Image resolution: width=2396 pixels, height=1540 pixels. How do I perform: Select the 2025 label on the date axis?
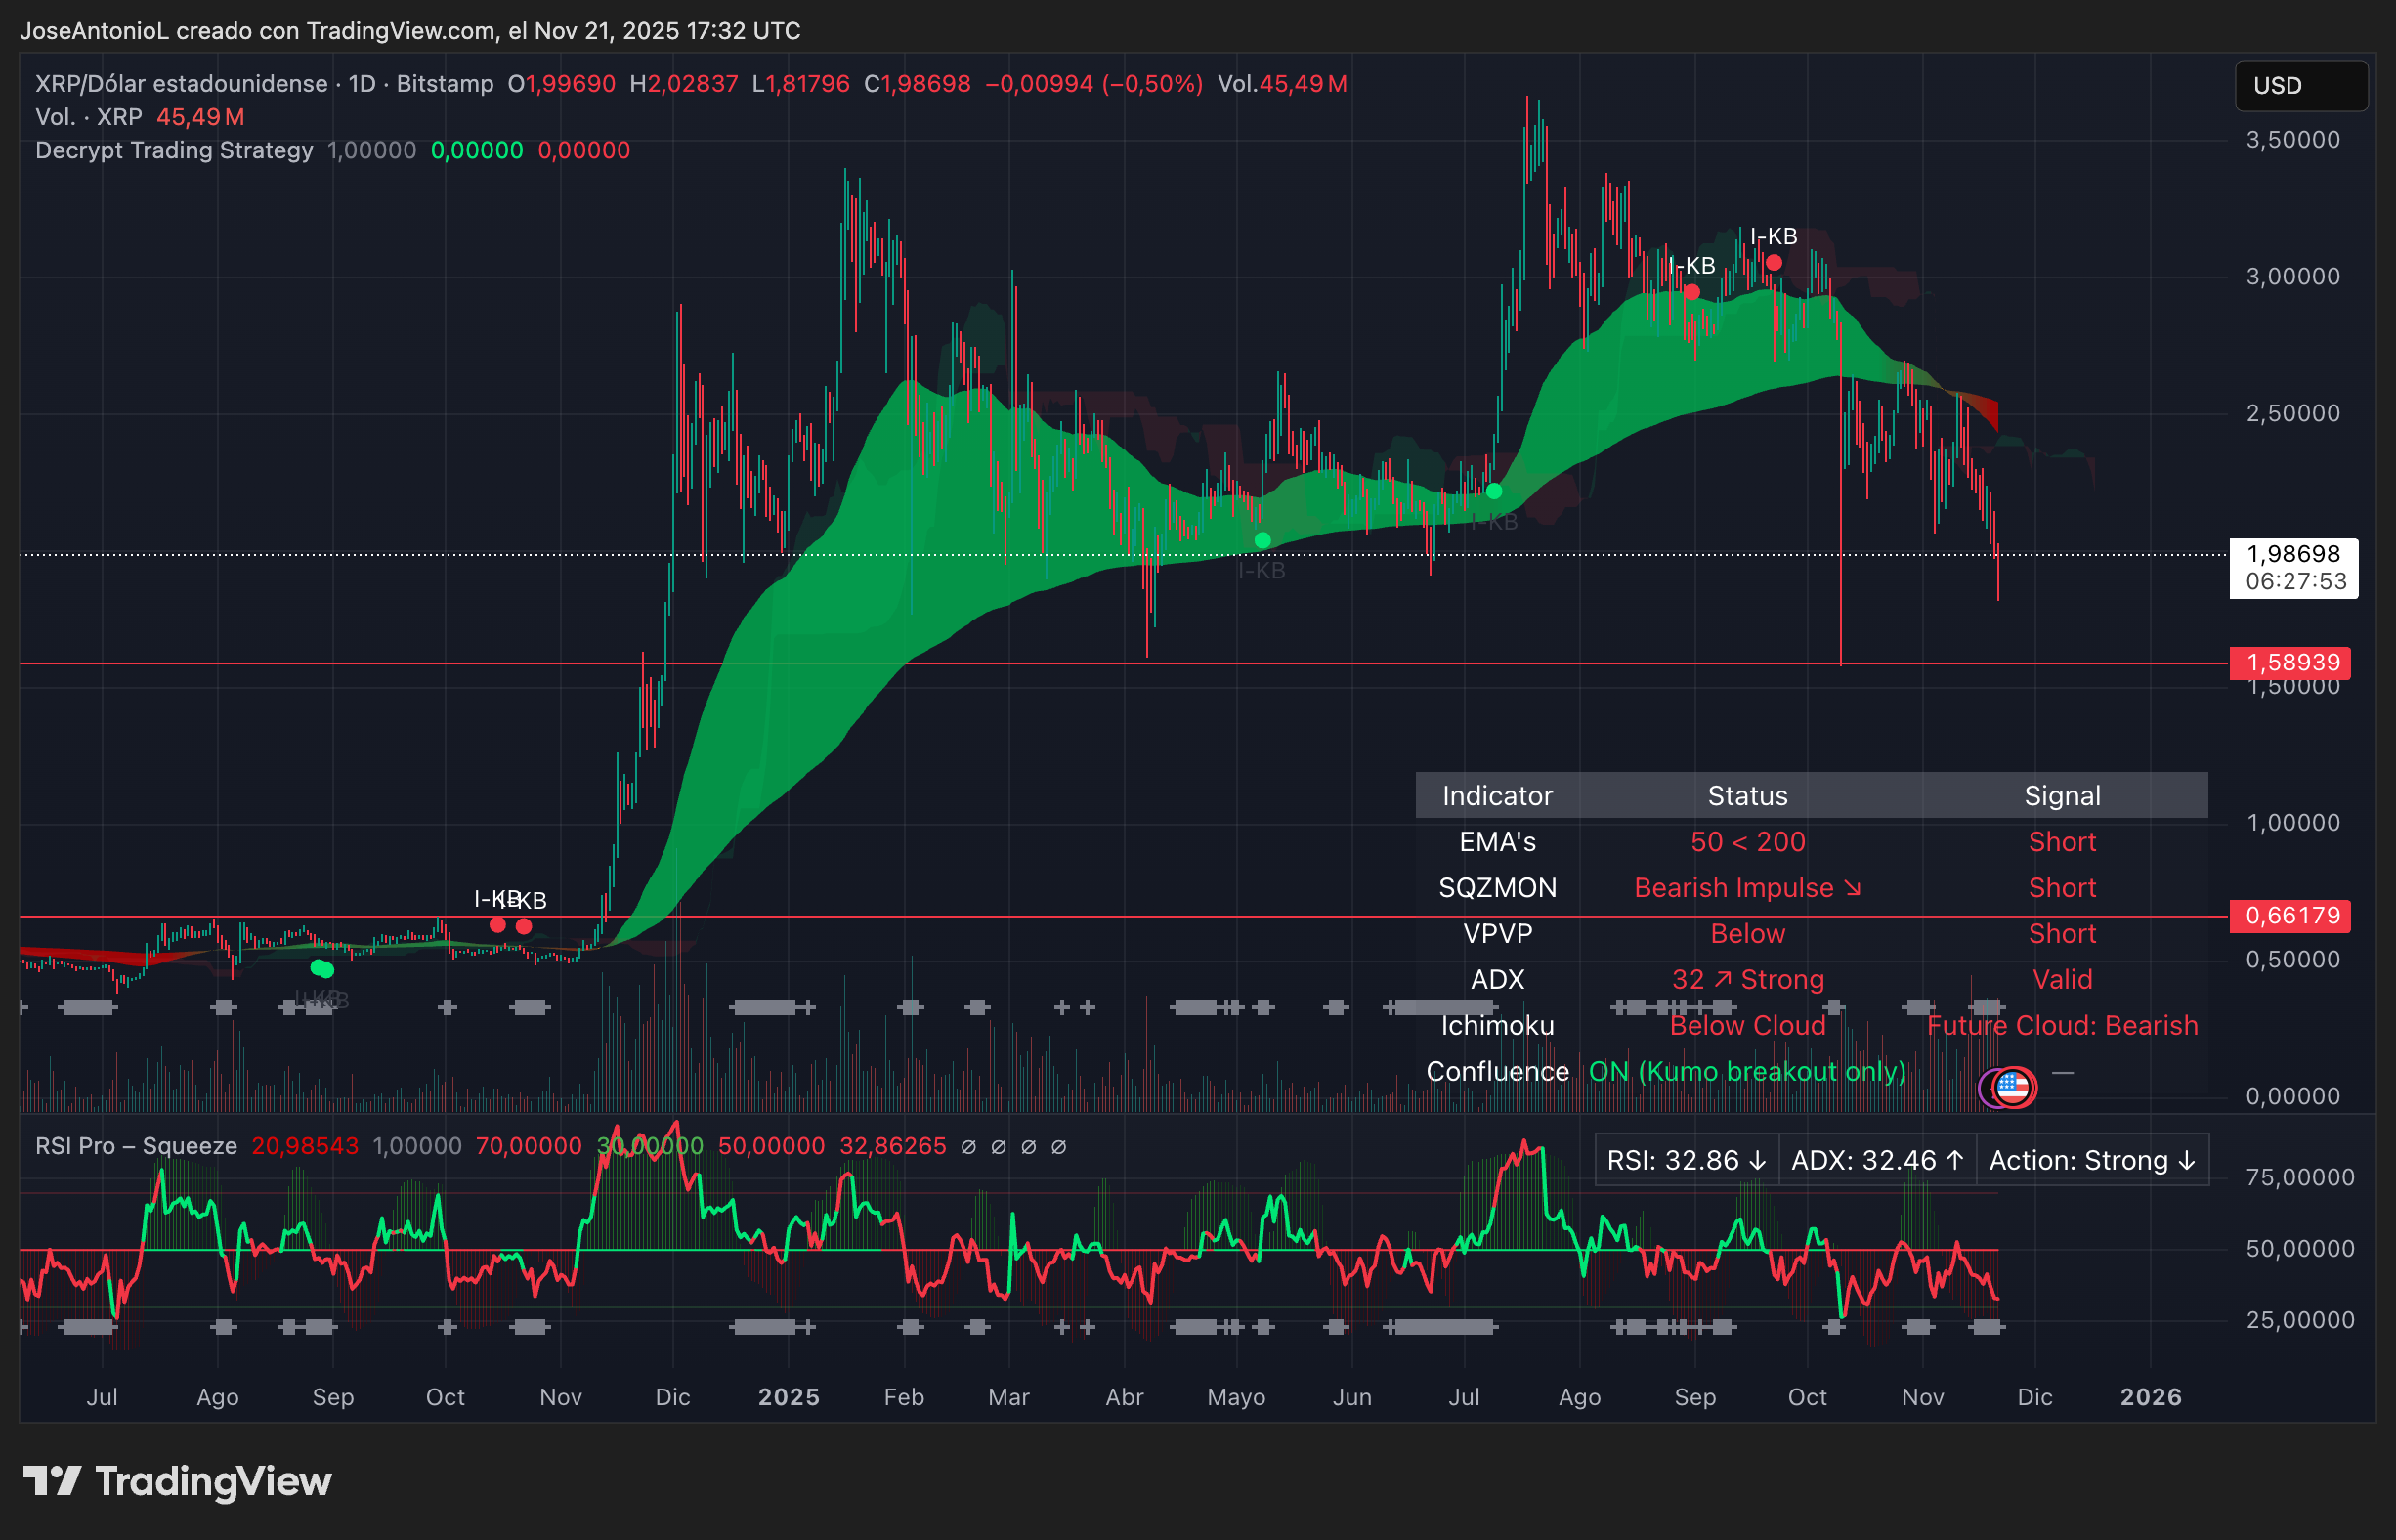pos(789,1396)
